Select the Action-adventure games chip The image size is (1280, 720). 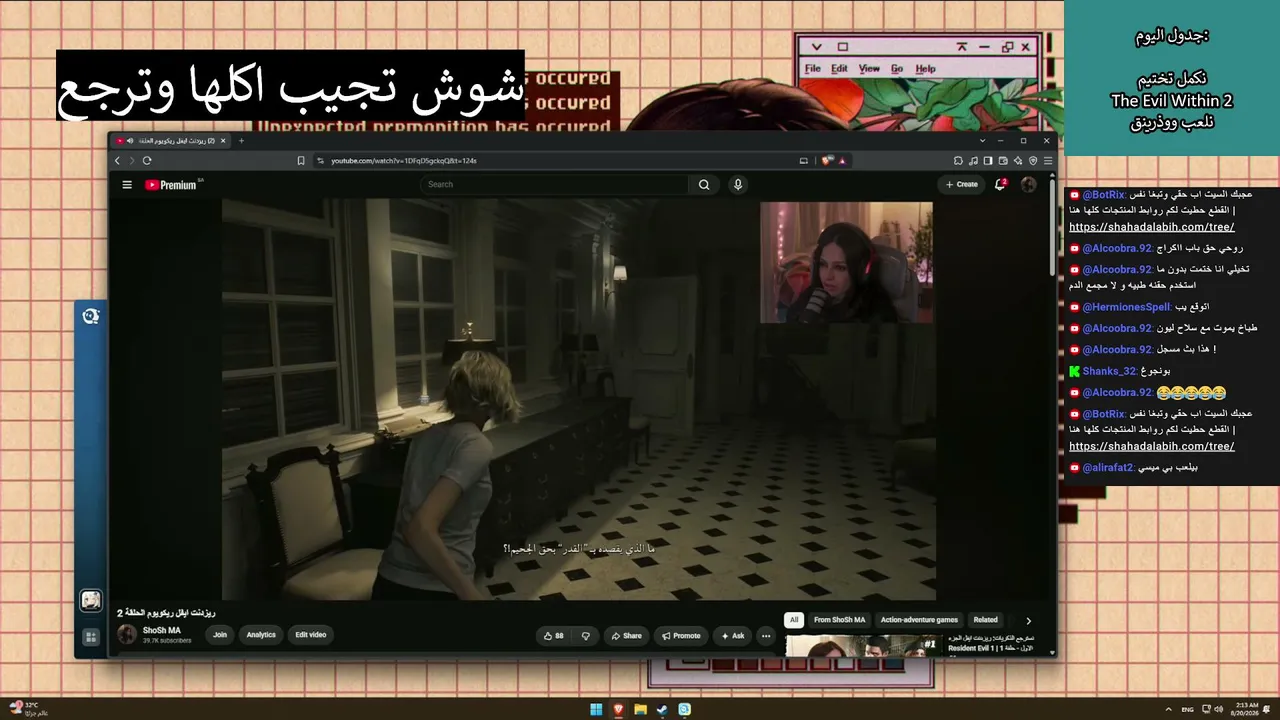pyautogui.click(x=919, y=620)
